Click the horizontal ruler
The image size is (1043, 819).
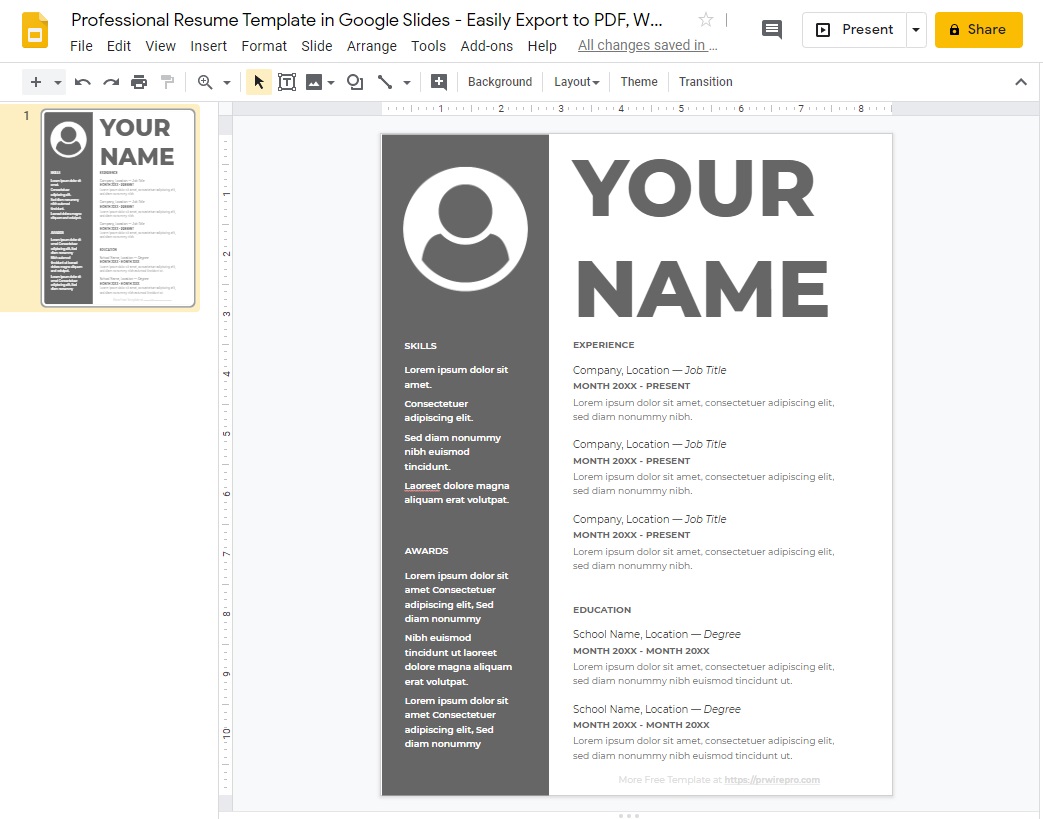pos(637,108)
